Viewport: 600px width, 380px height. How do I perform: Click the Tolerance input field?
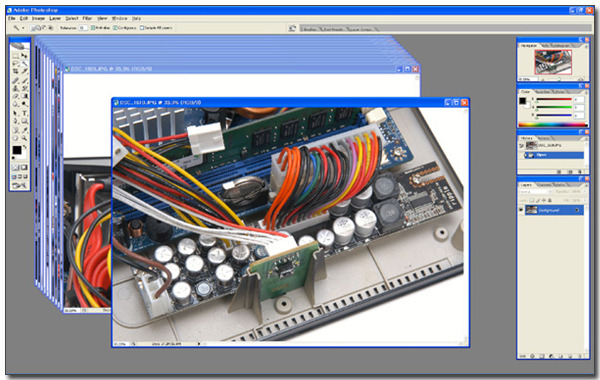point(83,28)
